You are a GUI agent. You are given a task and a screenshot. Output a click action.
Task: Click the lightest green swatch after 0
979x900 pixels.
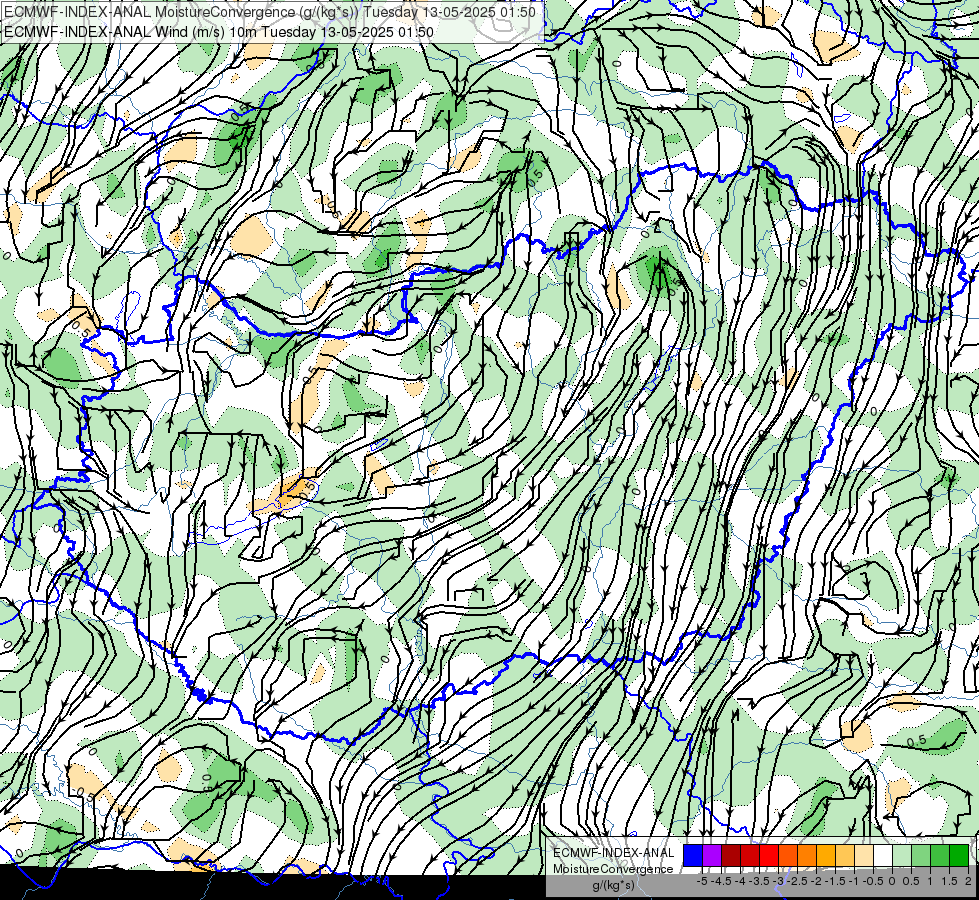[902, 855]
